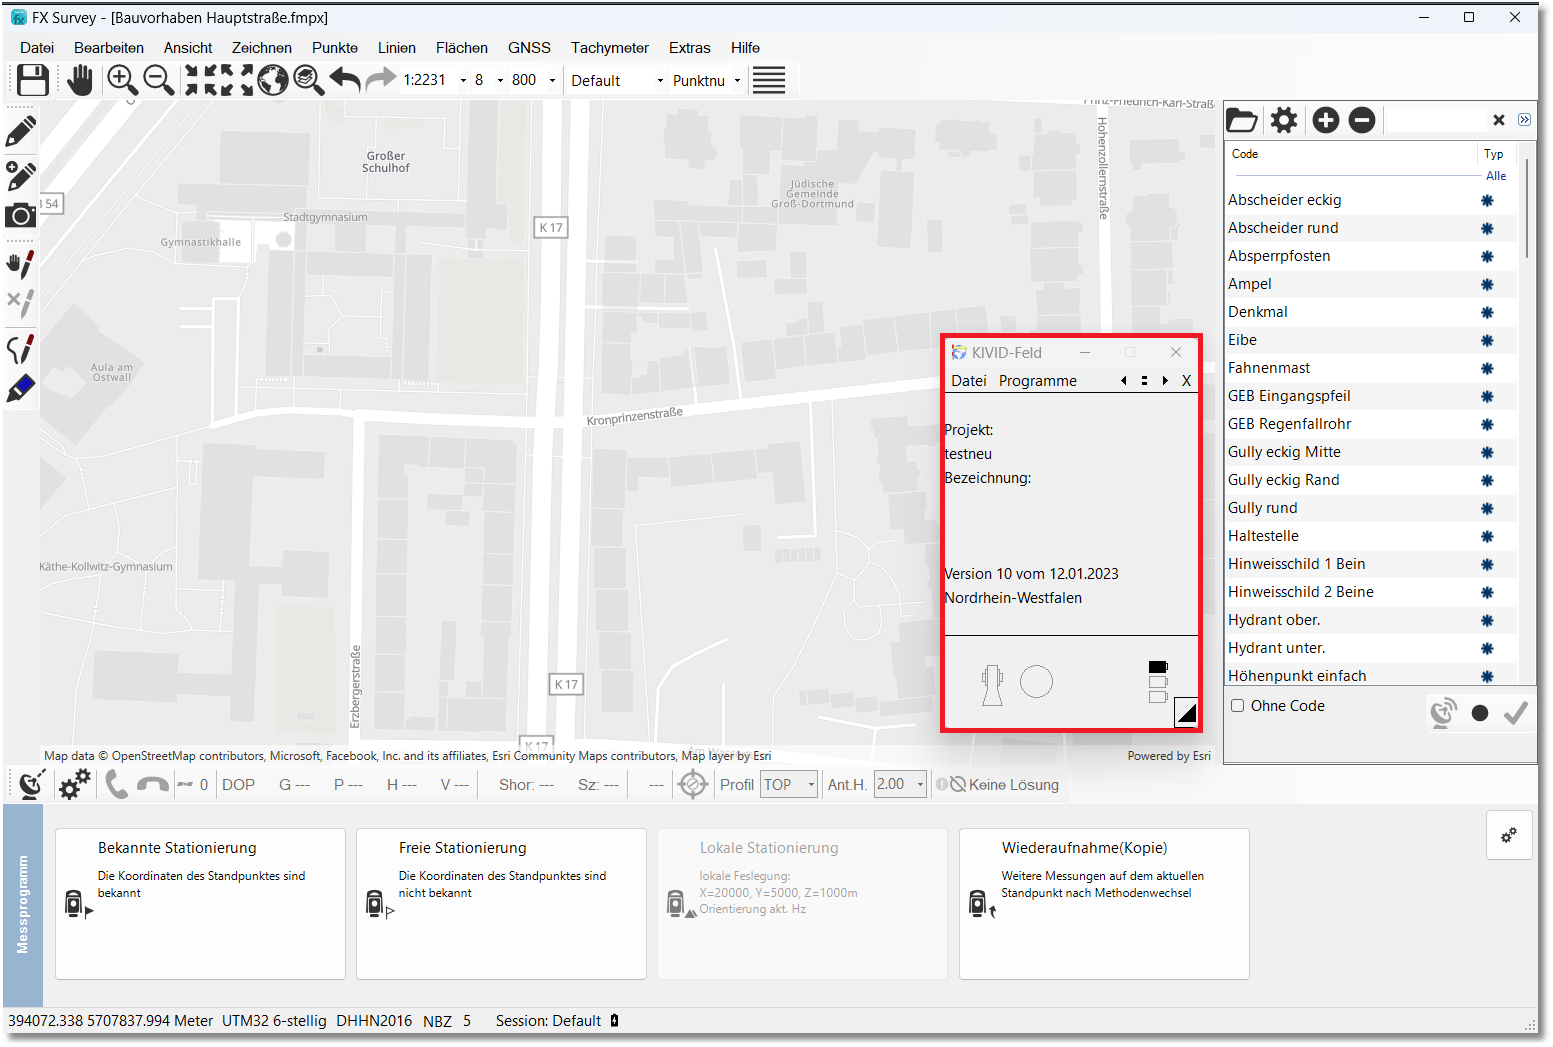Click the undo arrow icon
Viewport: 1553px width, 1047px height.
pos(345,80)
